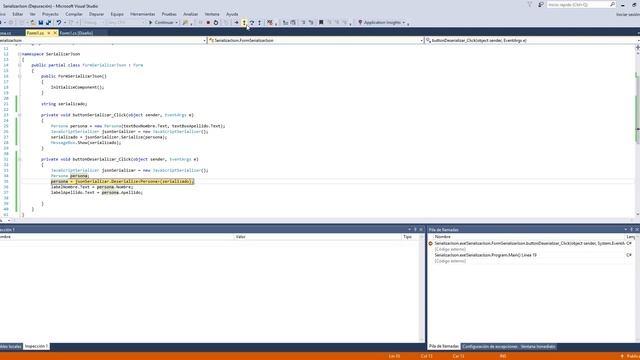Click the Undo arrow icon
Screen dimensions: 640x360
[59, 22]
